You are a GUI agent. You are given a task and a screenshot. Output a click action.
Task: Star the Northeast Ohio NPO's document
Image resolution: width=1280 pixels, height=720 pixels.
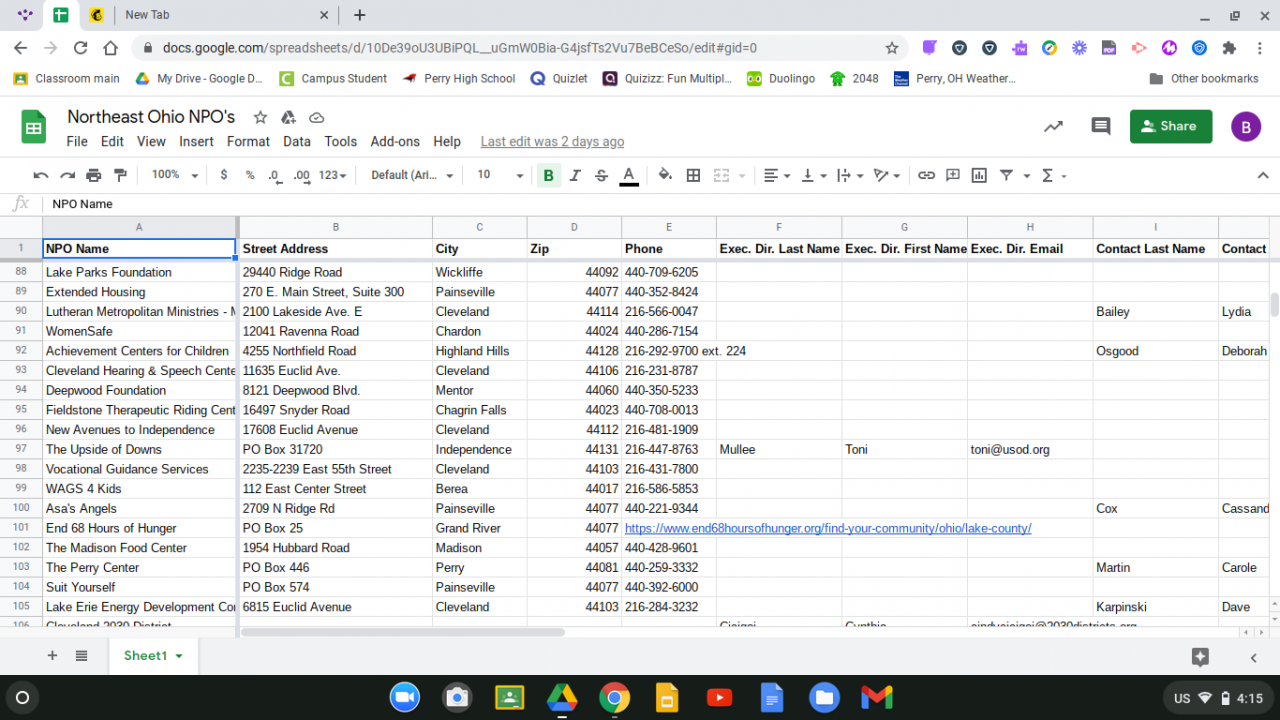coord(260,117)
